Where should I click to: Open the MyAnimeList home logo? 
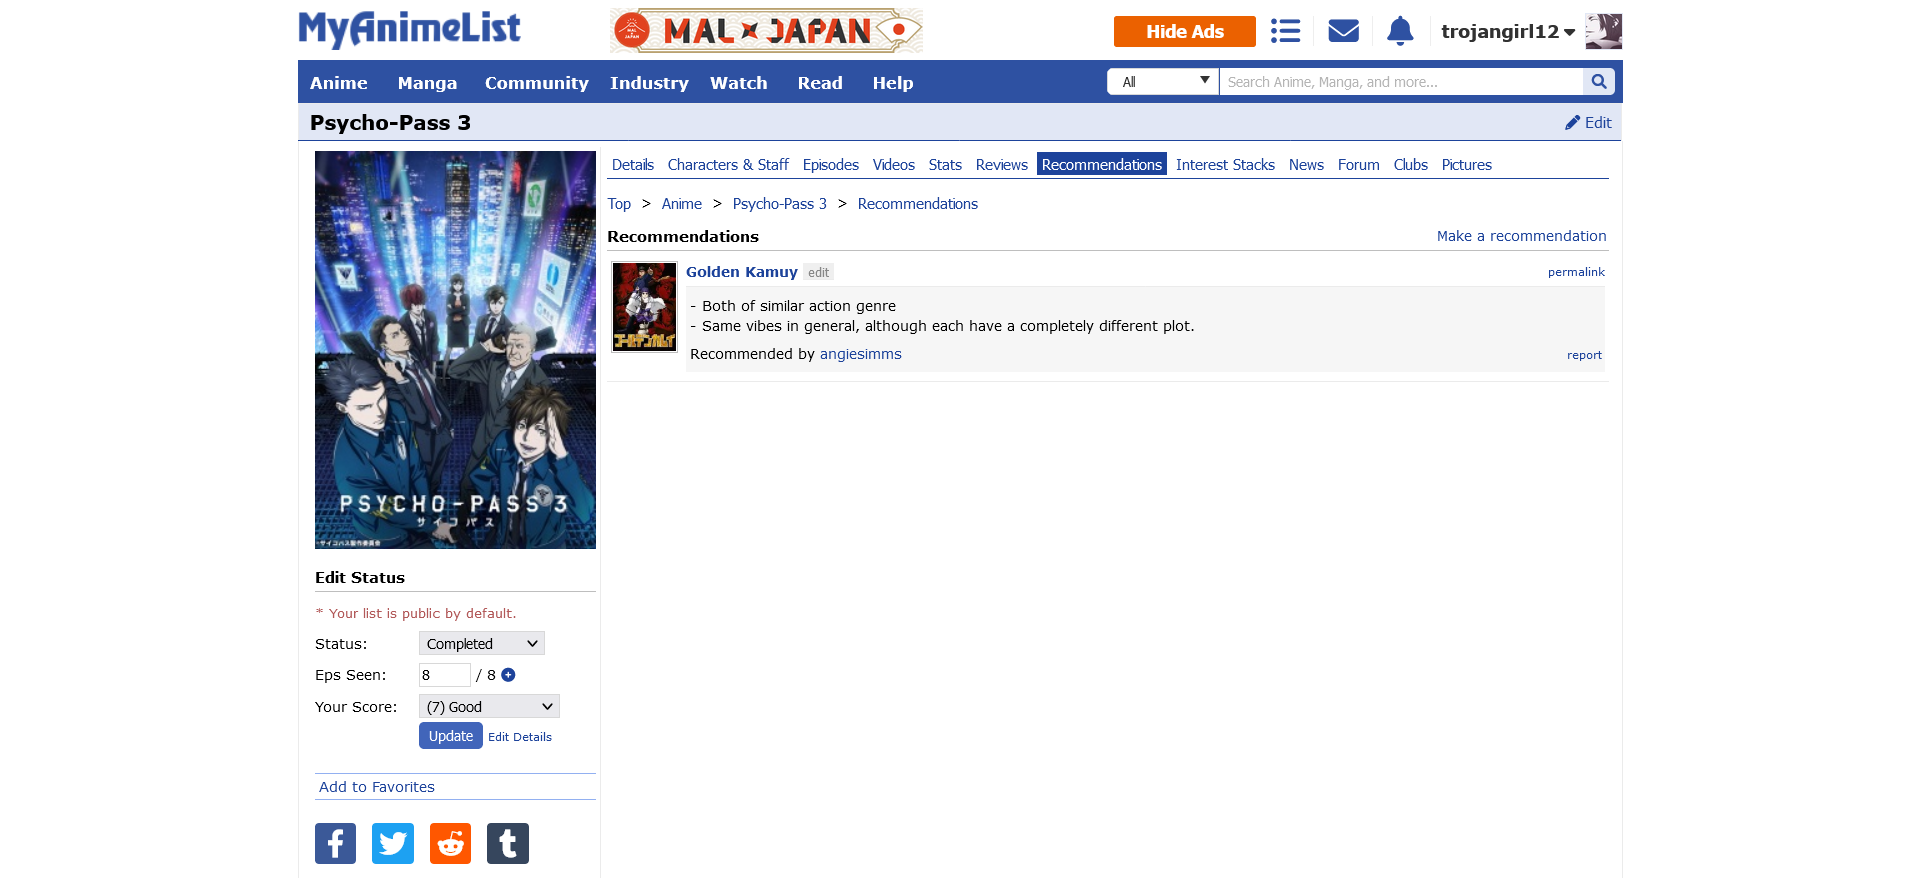409,29
